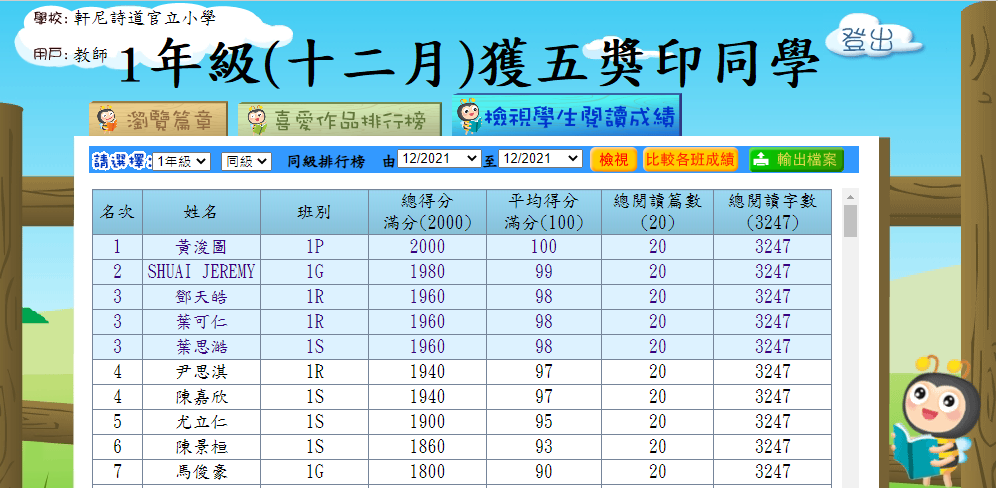Viewport: 998px width, 488px height.
Task: Click the average score 99 cell
Action: 544,272
